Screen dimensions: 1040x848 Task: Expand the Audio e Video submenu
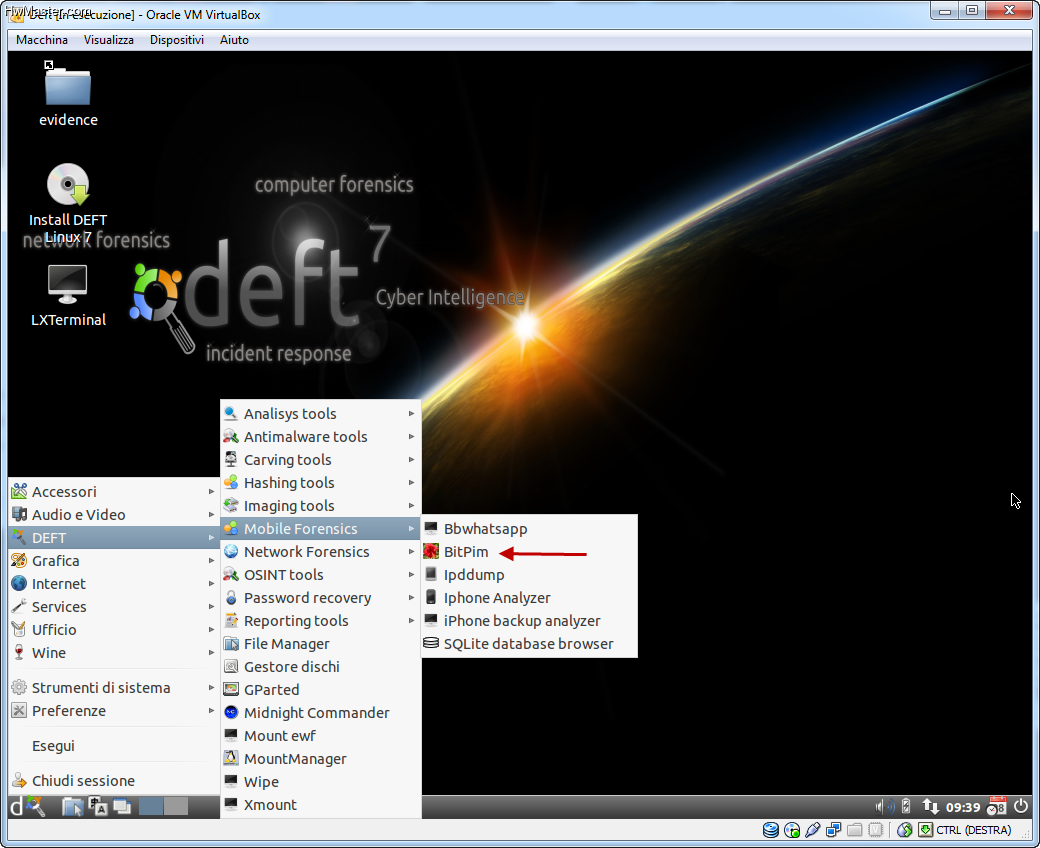click(114, 515)
